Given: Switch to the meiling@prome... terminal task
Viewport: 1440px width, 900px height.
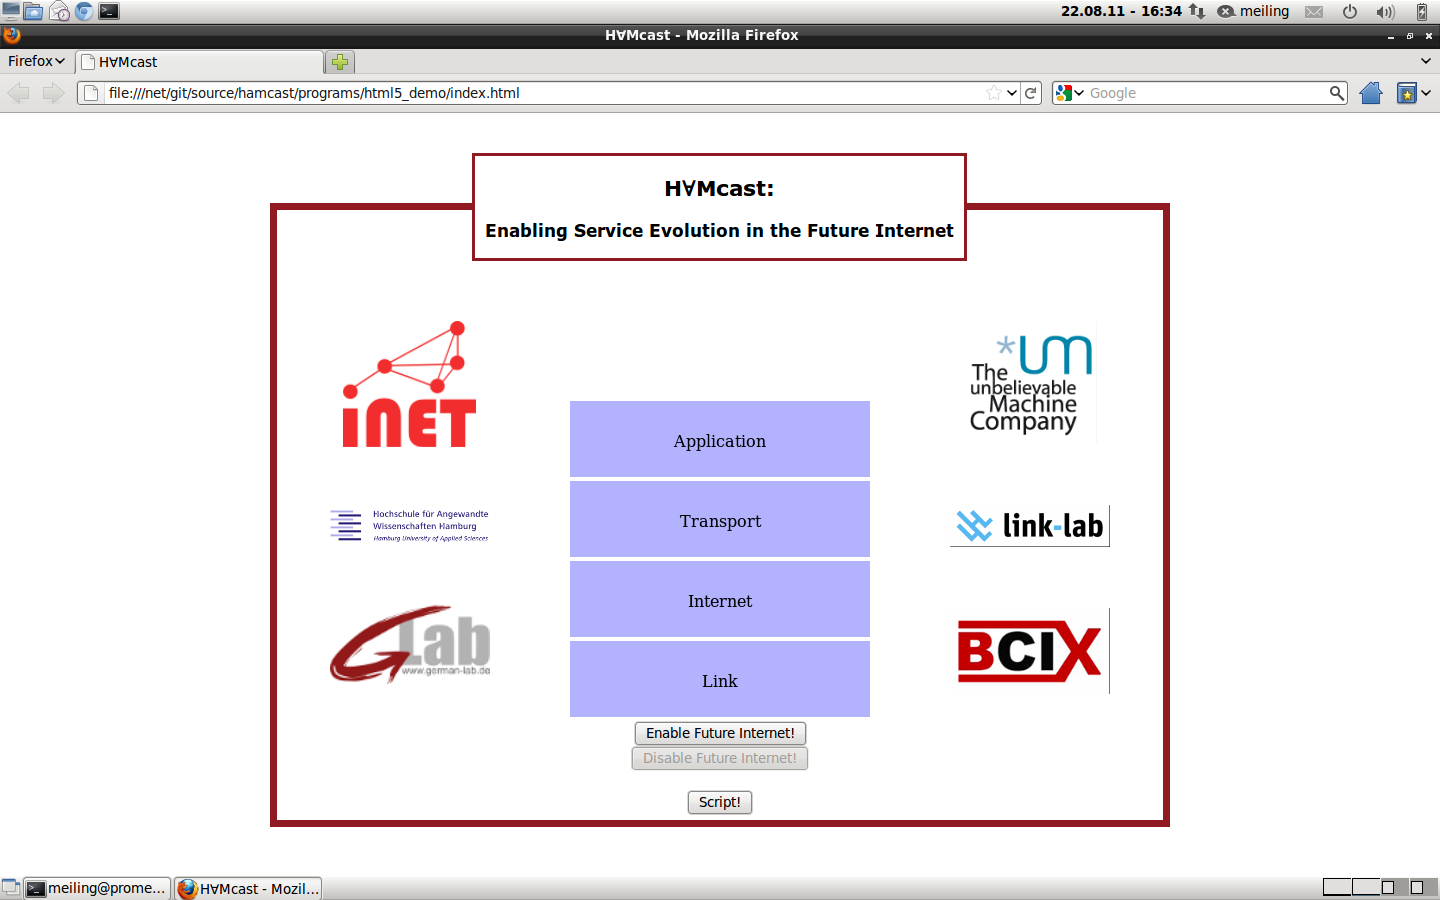Looking at the screenshot, I should pyautogui.click(x=97, y=888).
